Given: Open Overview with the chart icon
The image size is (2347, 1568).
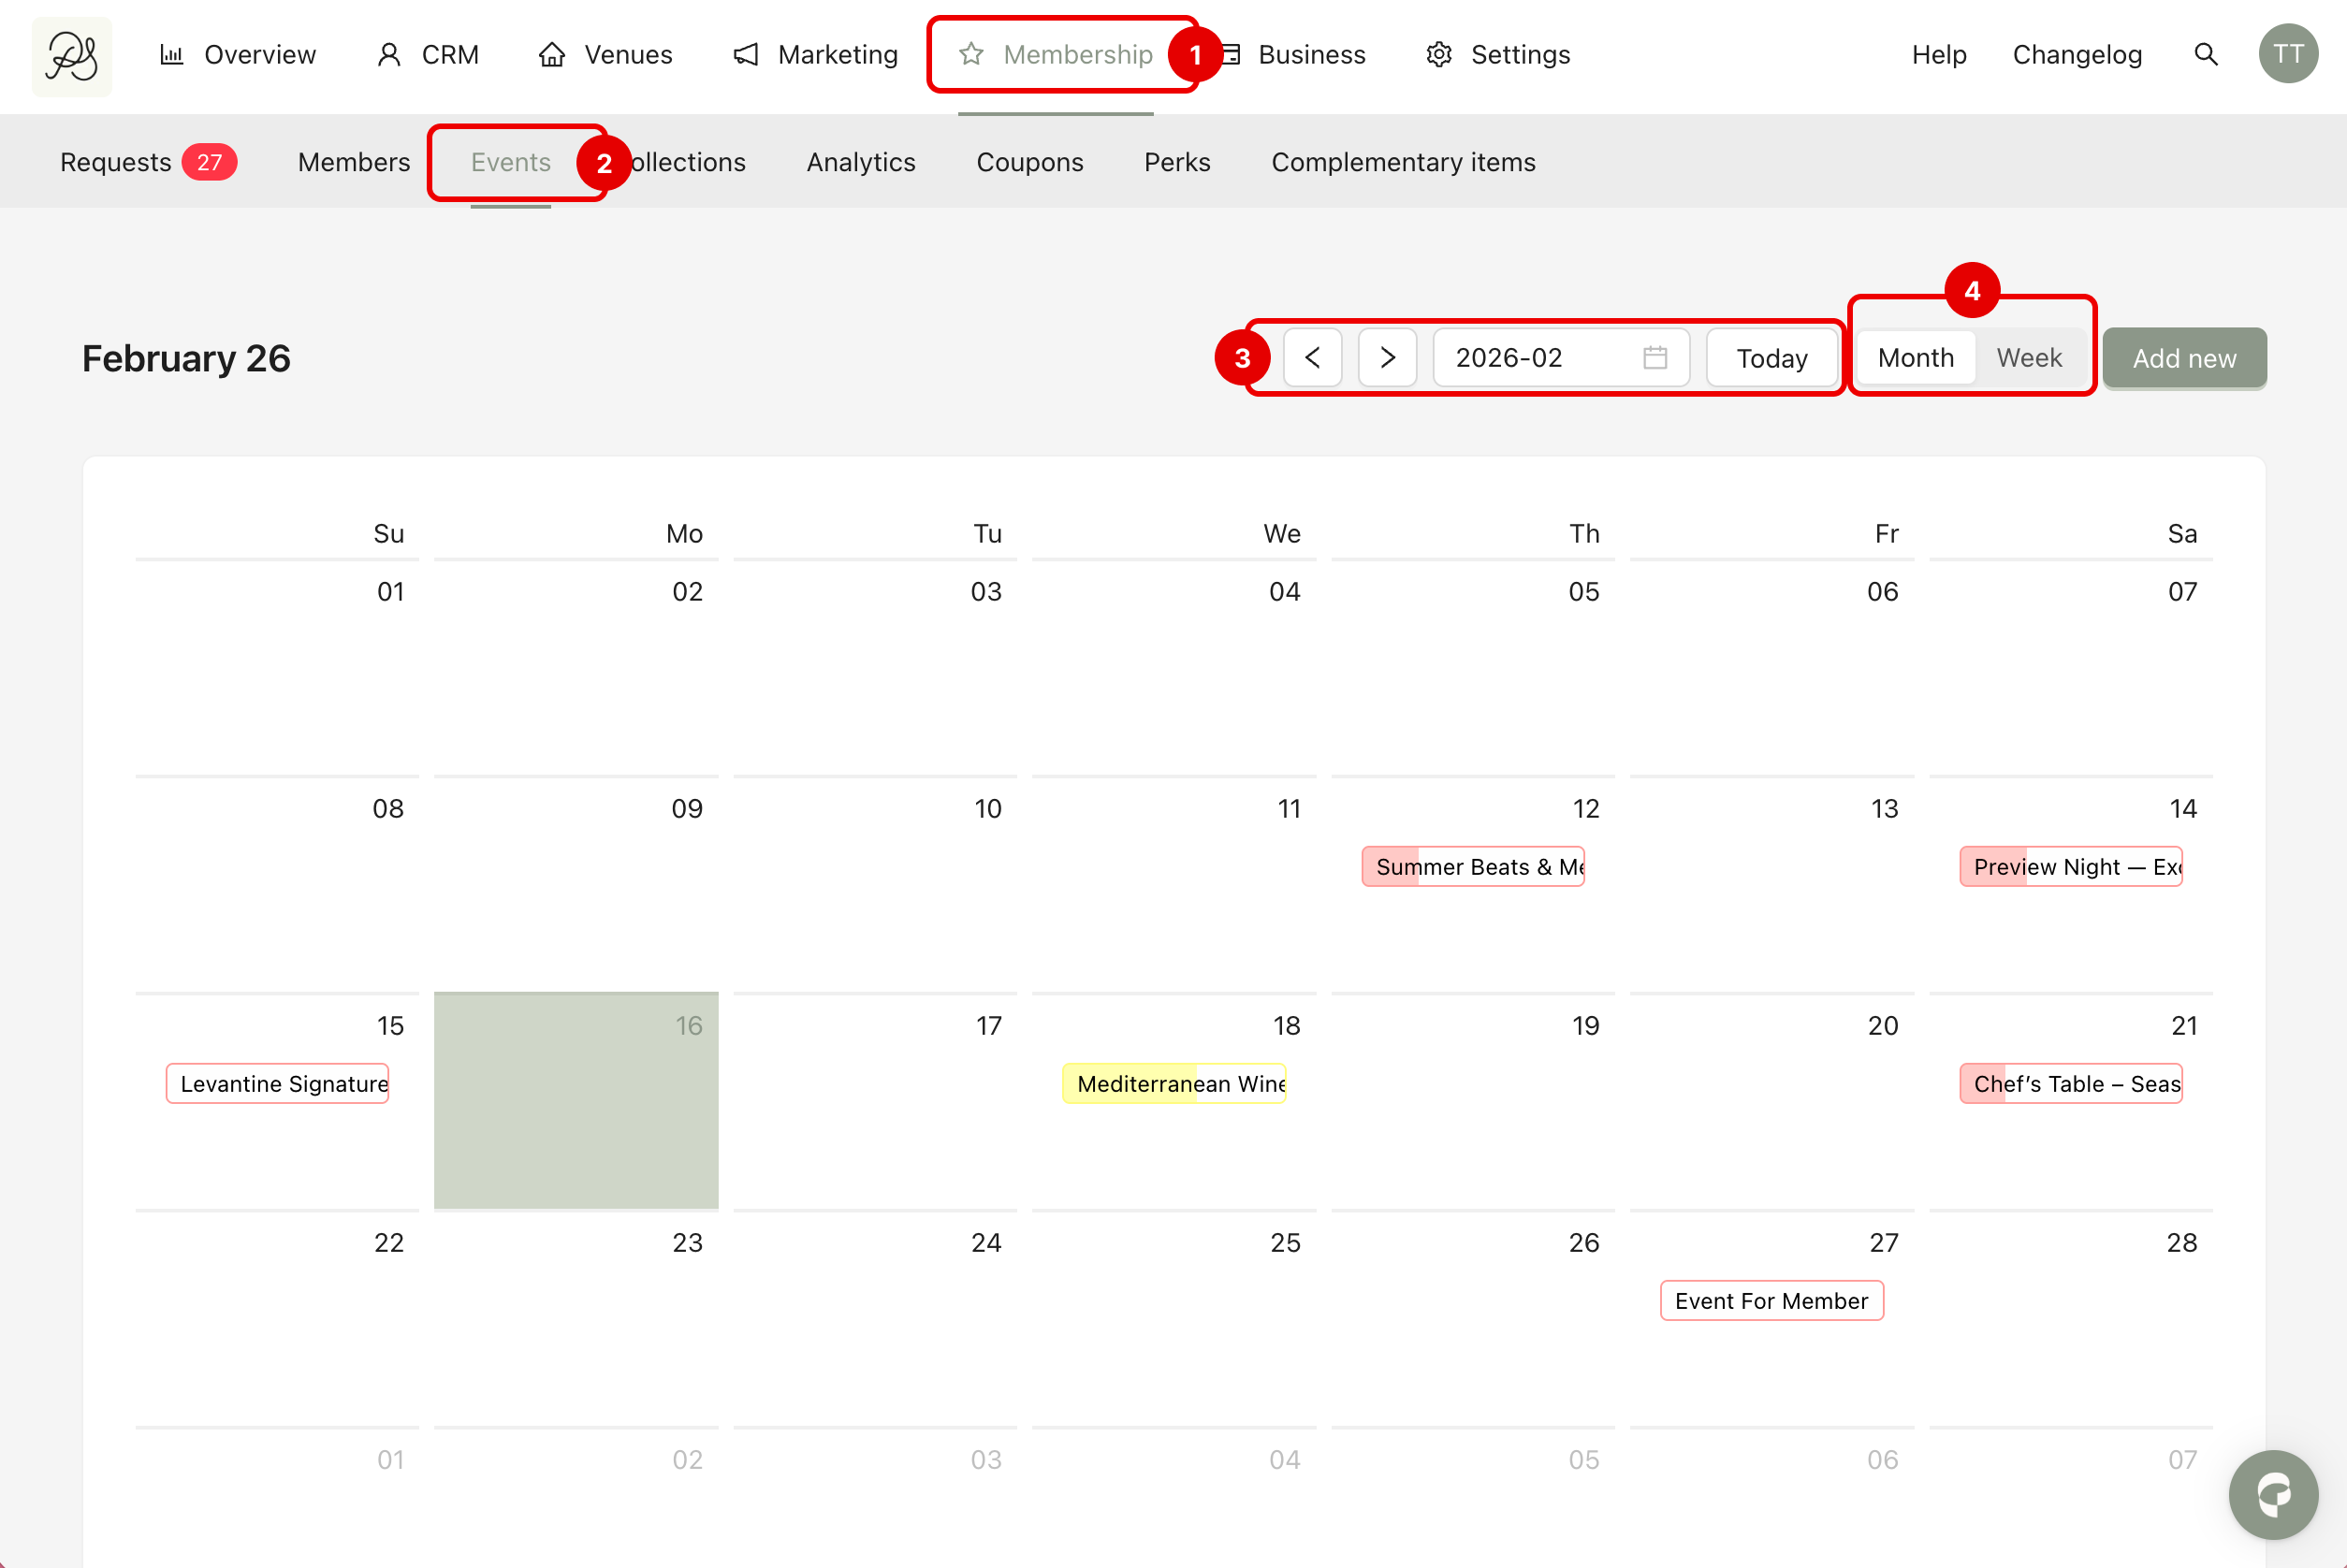Looking at the screenshot, I should tap(172, 55).
